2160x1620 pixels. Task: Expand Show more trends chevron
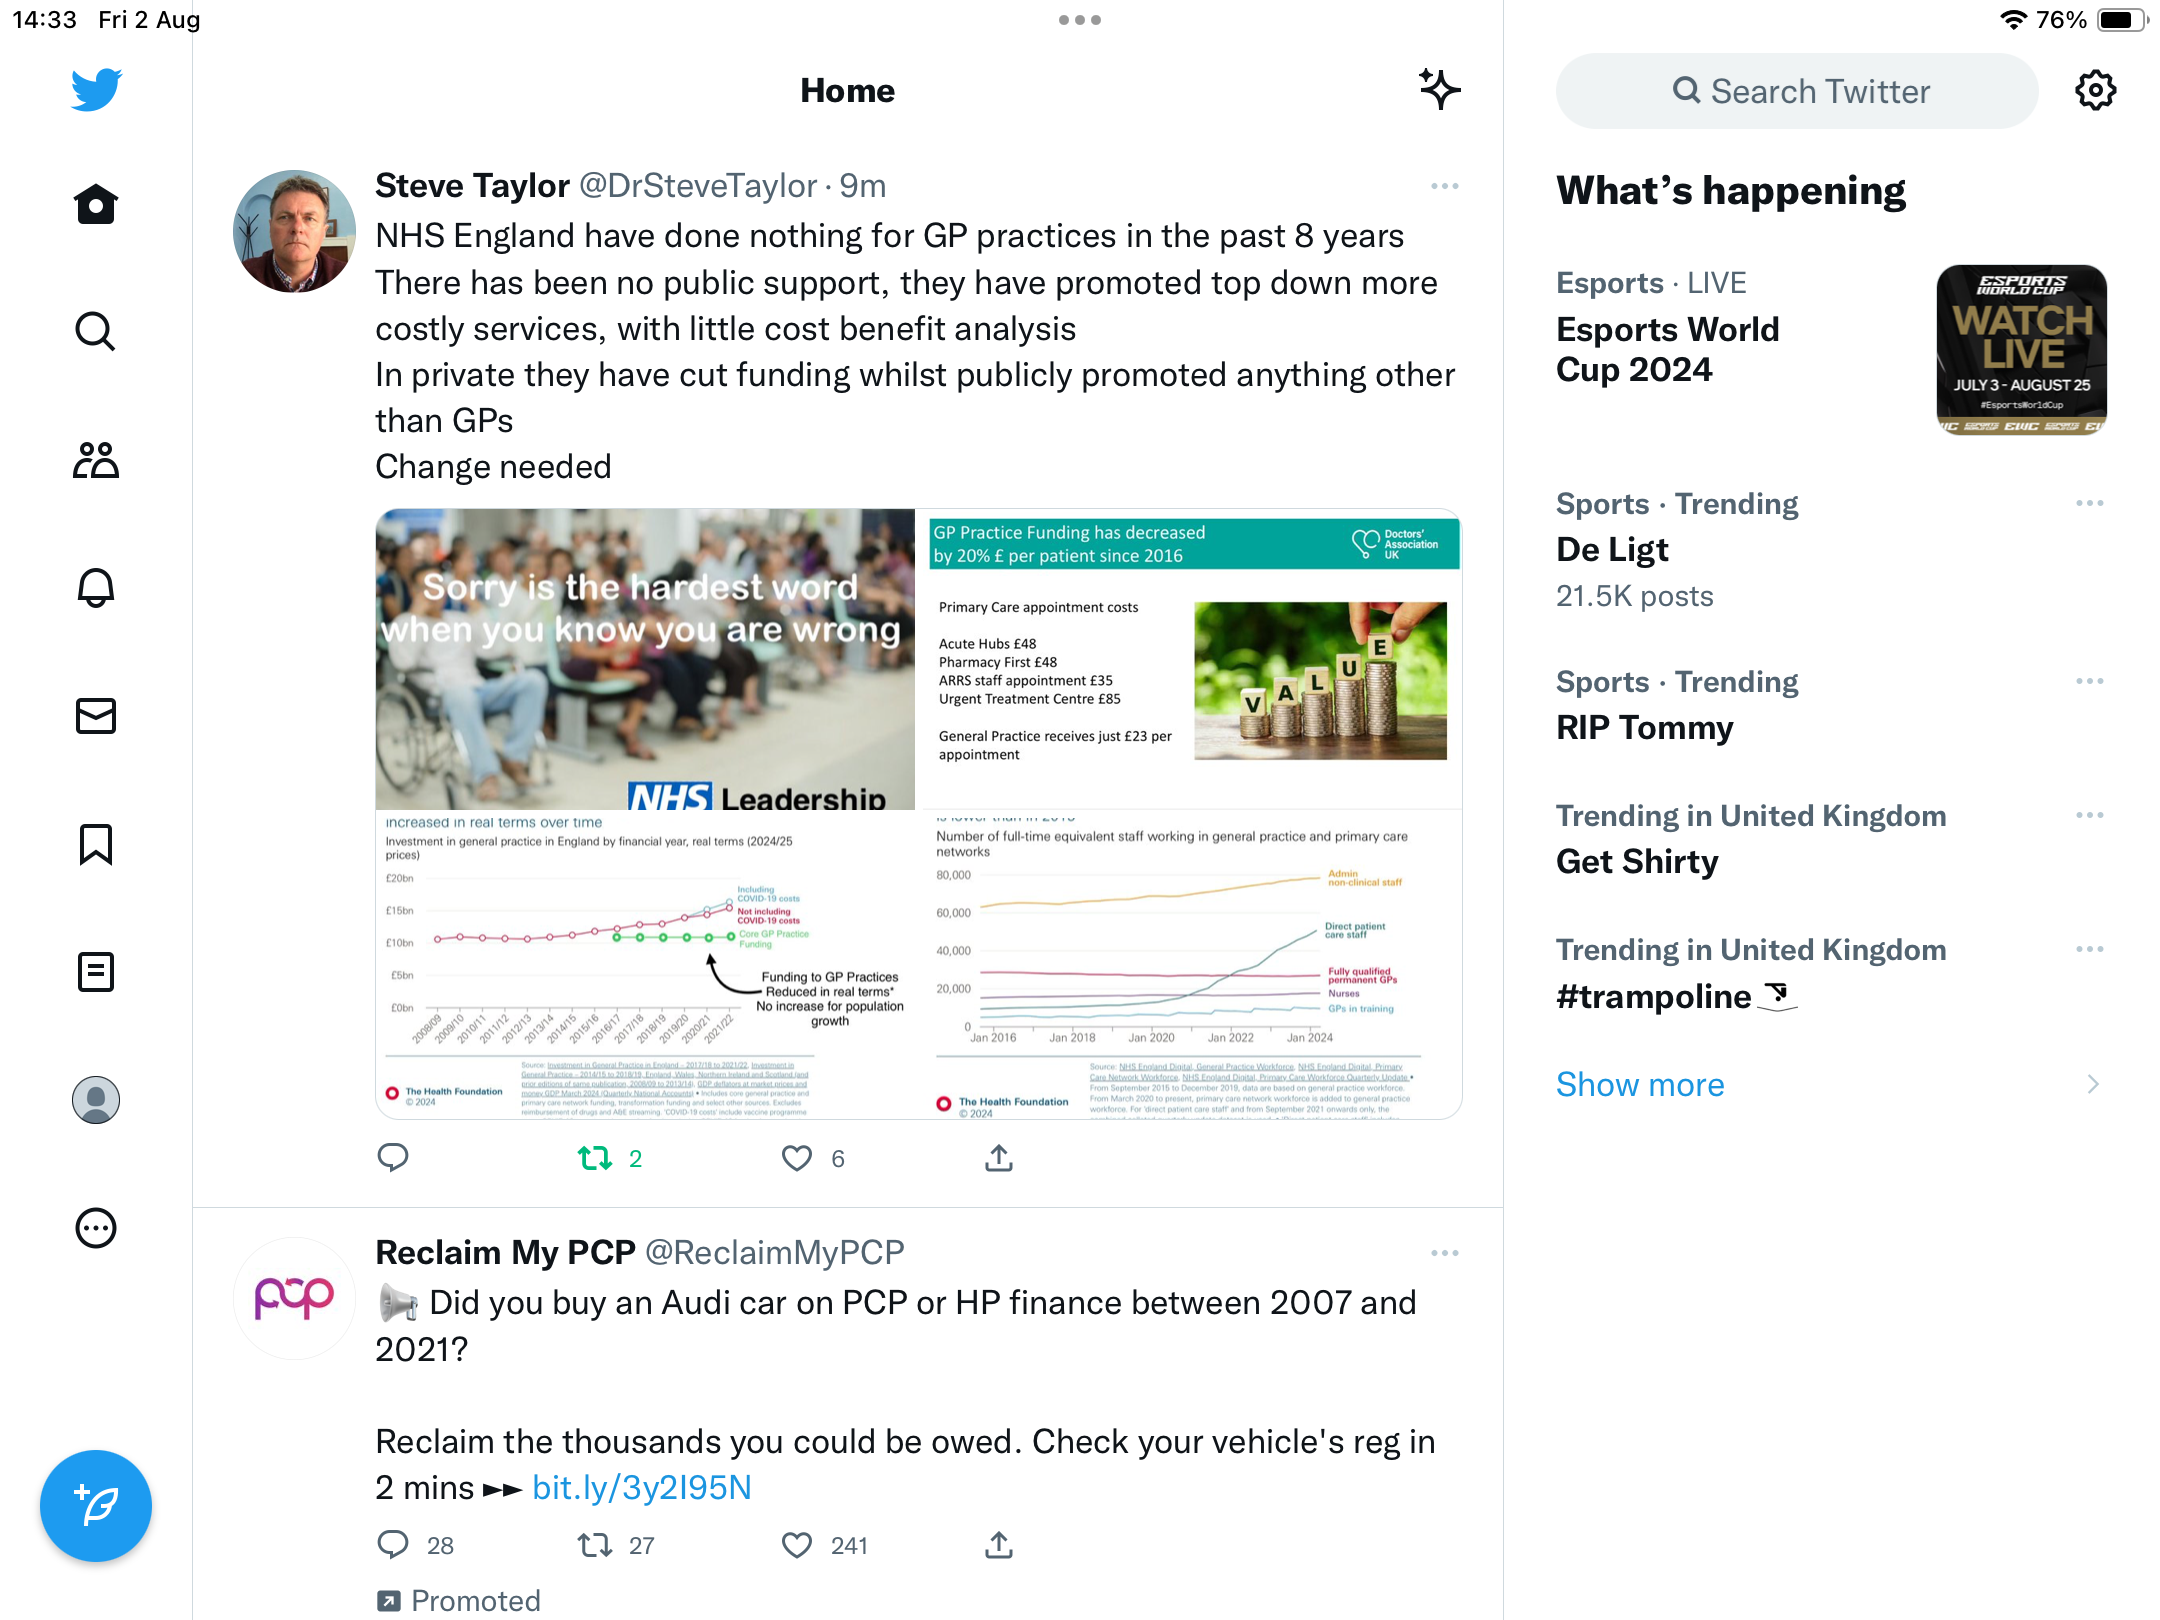point(2092,1085)
